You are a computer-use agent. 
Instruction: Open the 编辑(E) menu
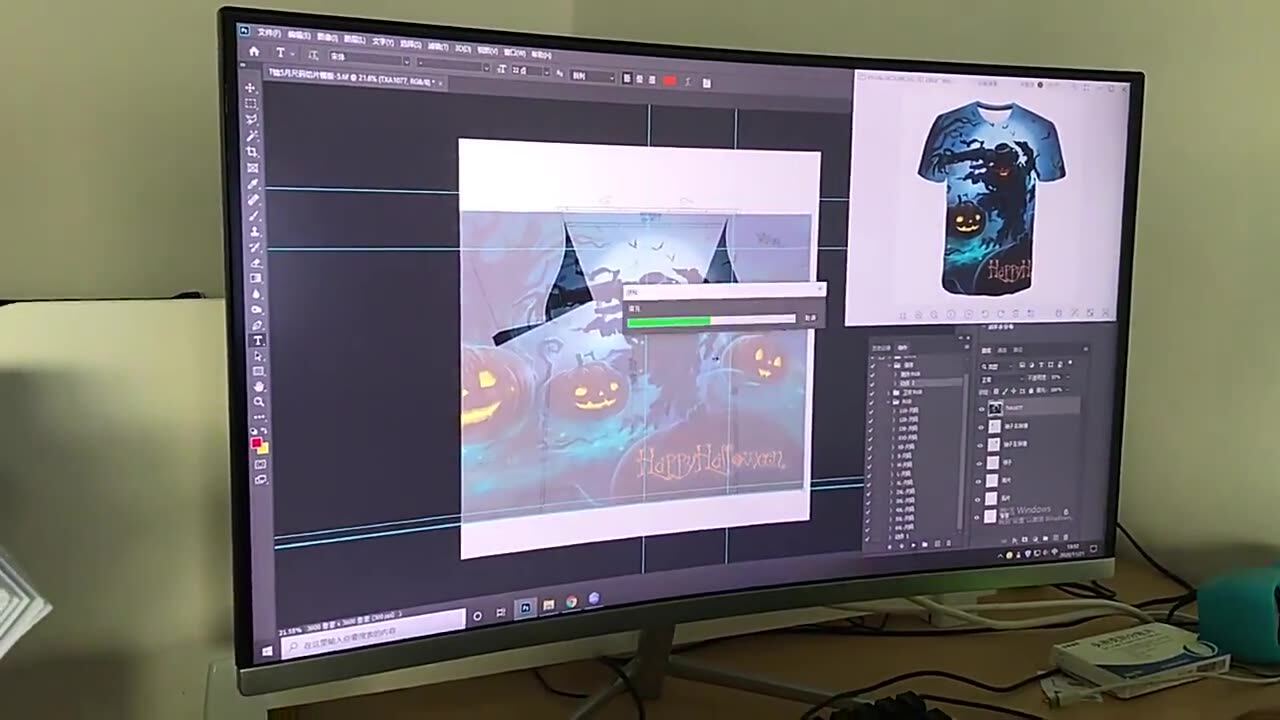[299, 35]
